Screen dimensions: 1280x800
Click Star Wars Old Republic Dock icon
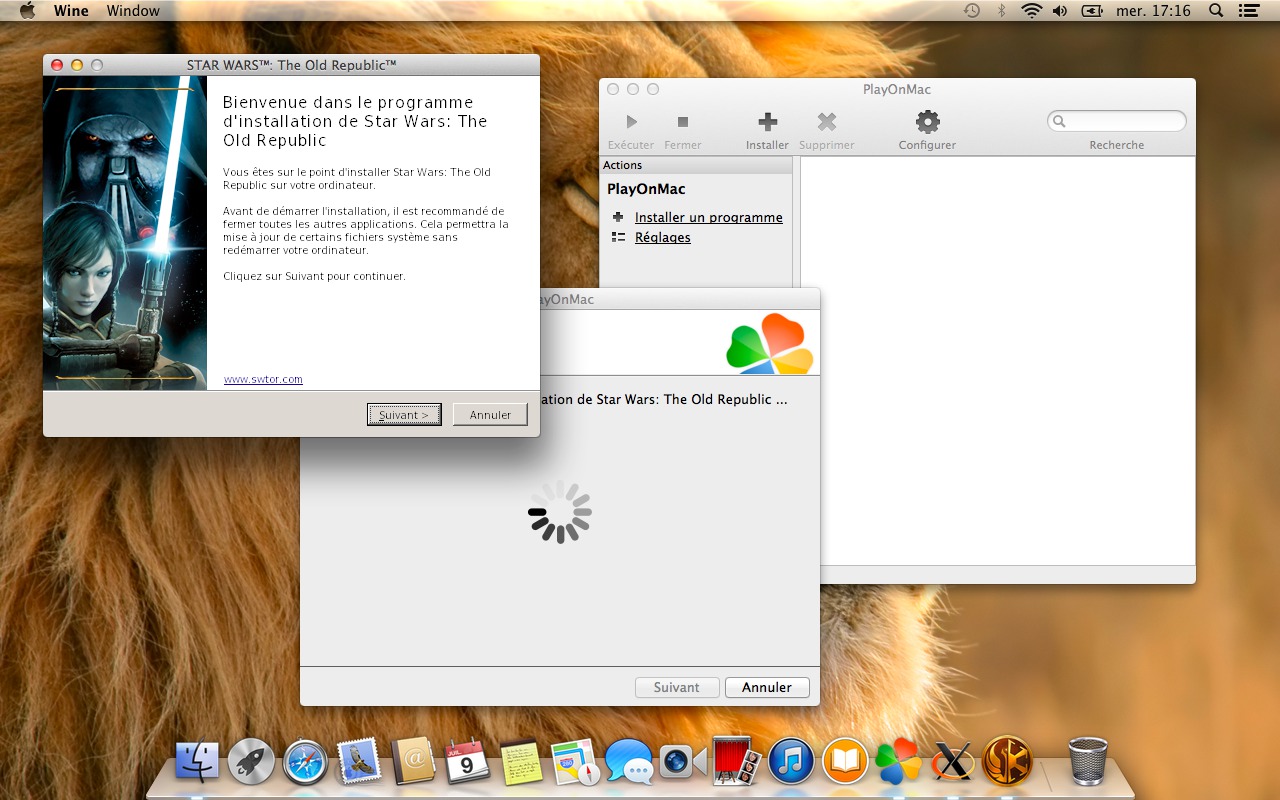1007,762
